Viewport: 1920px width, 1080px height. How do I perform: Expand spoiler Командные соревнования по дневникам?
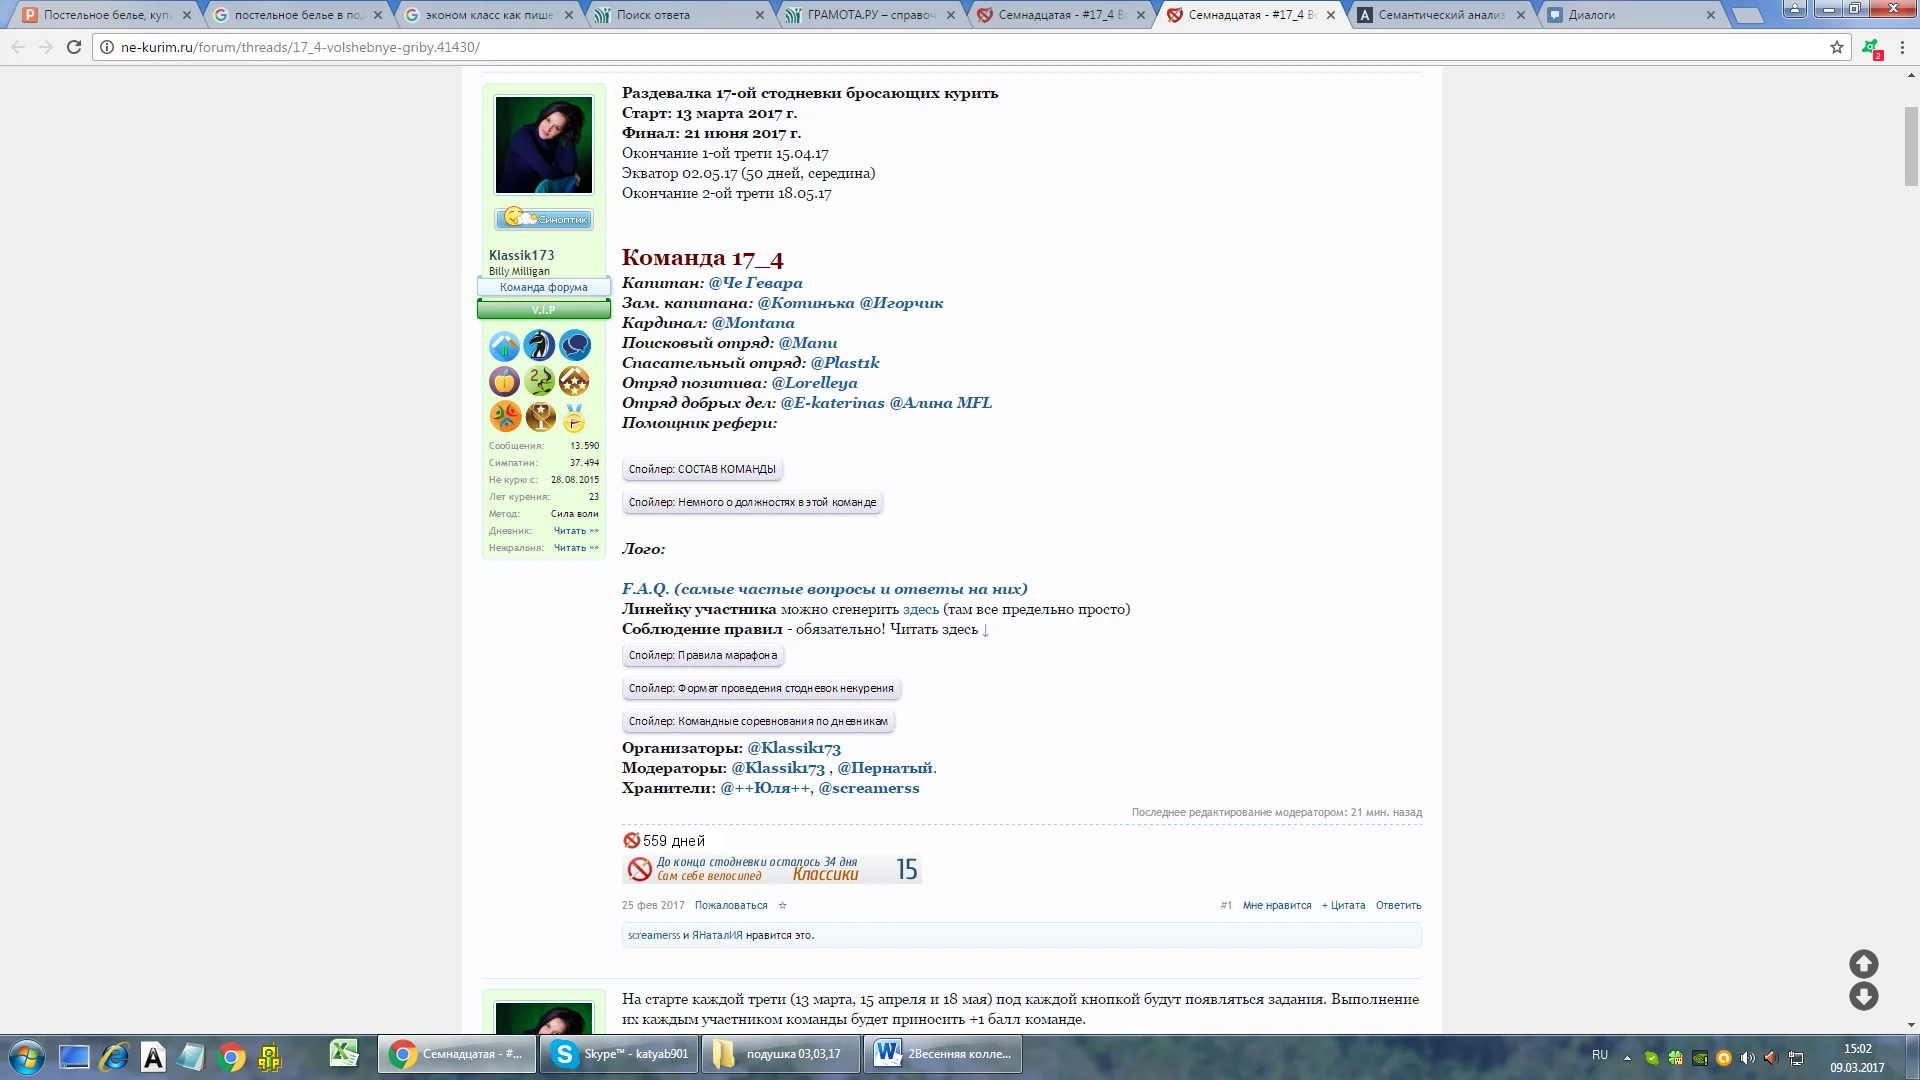(x=757, y=722)
